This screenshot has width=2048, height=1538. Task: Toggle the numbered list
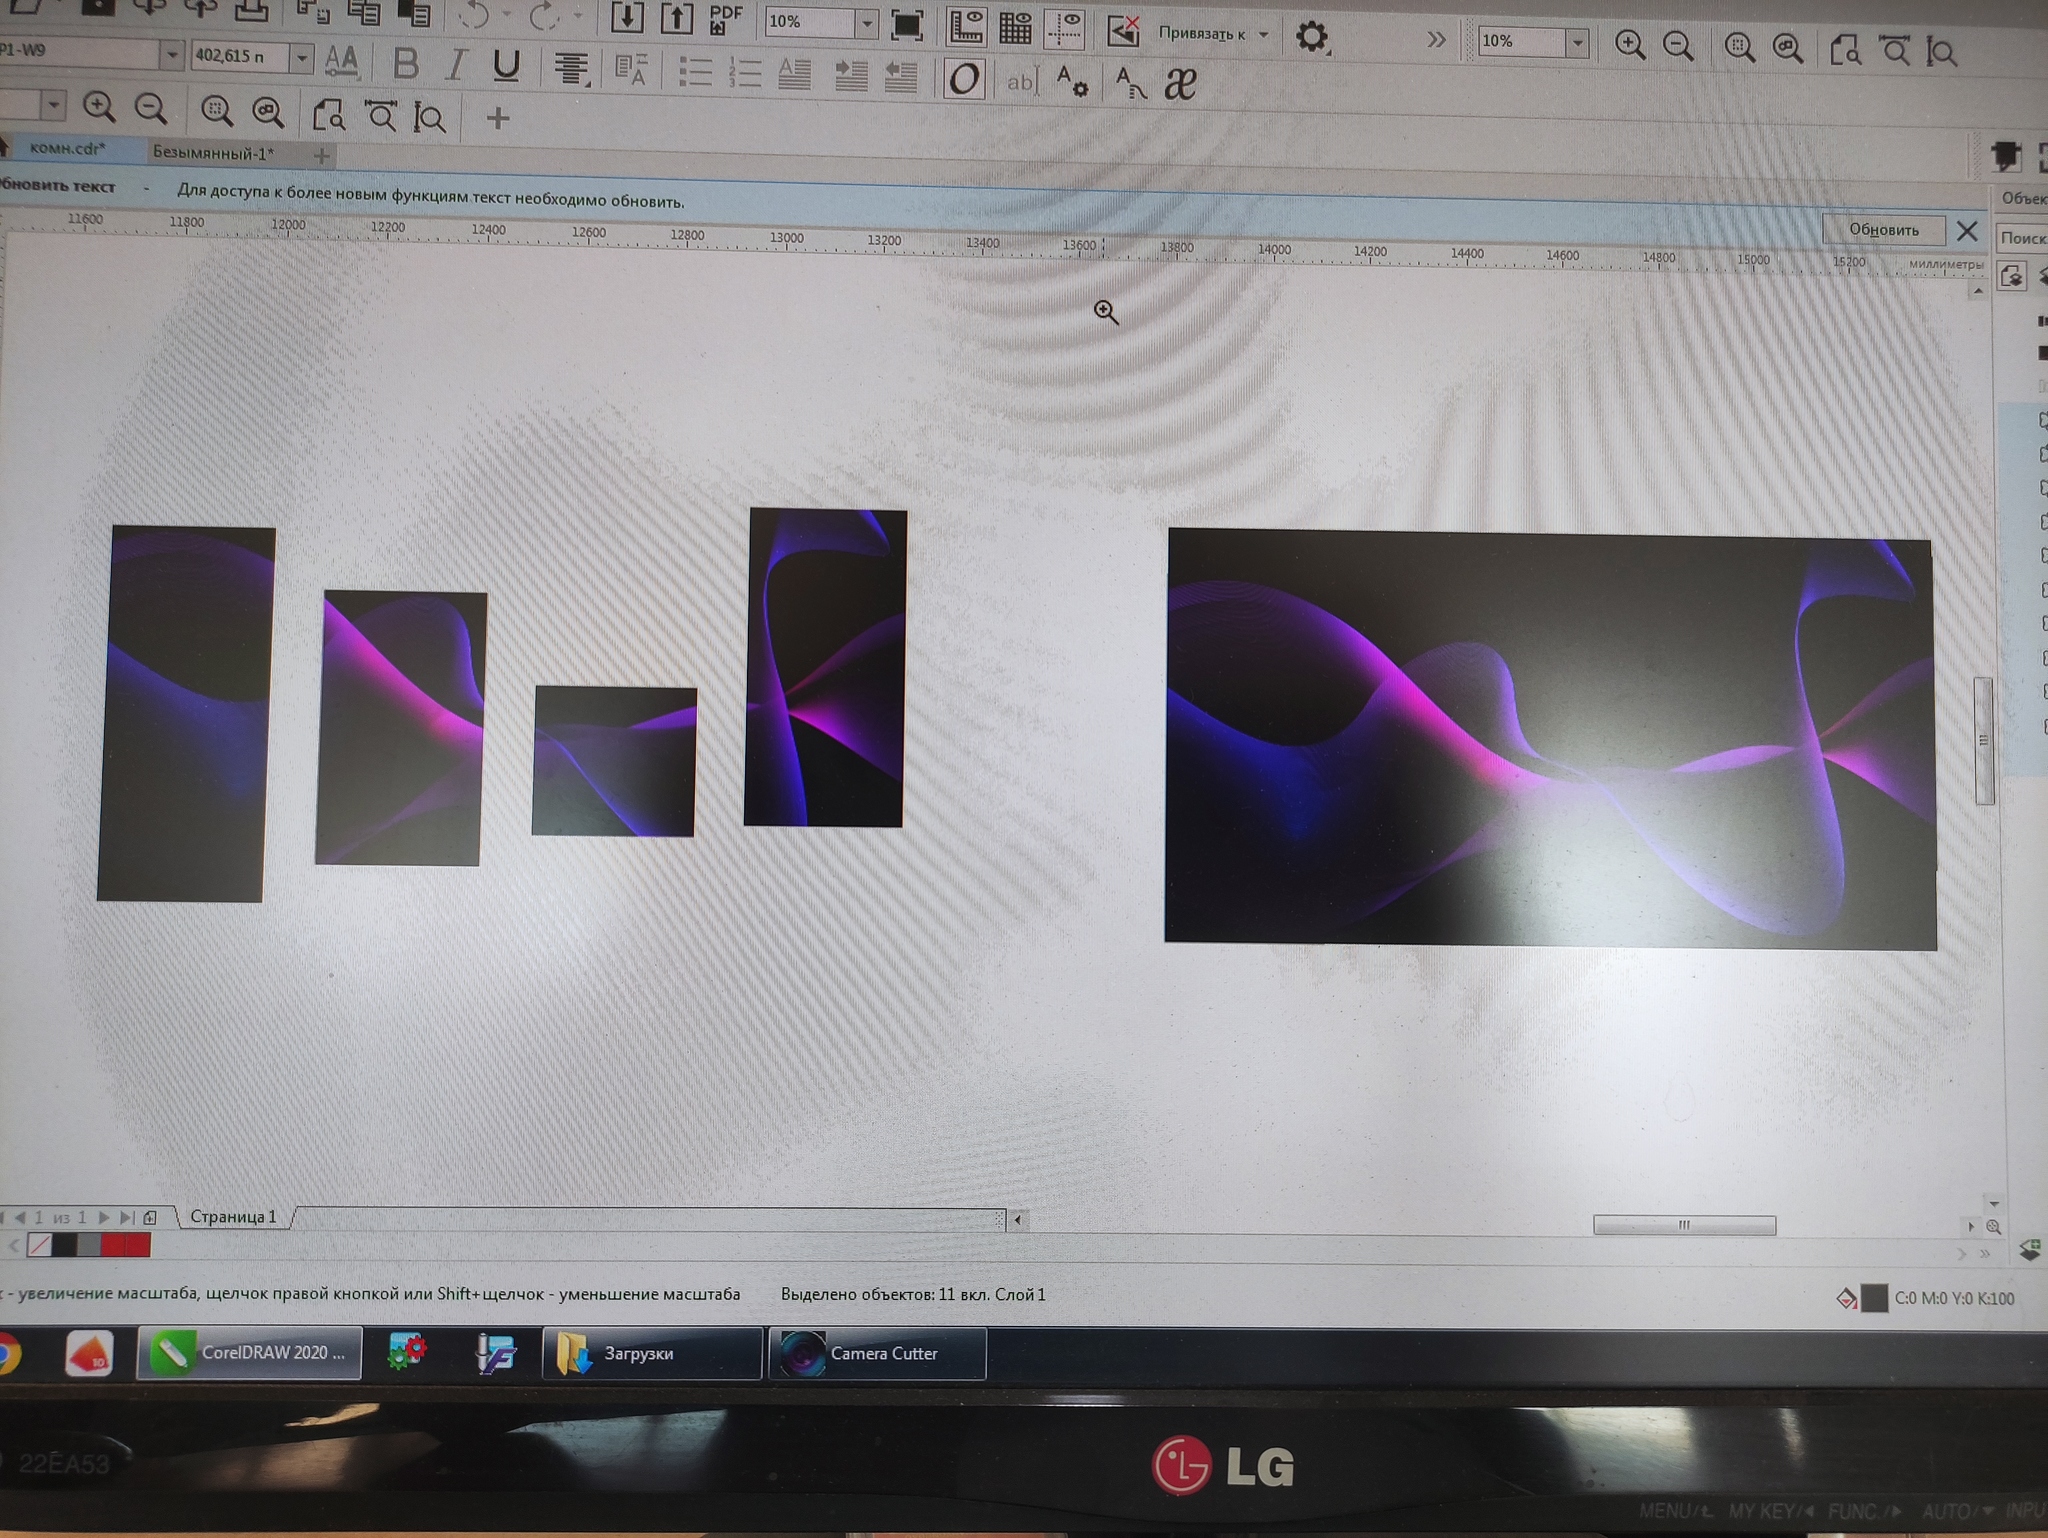tap(745, 73)
